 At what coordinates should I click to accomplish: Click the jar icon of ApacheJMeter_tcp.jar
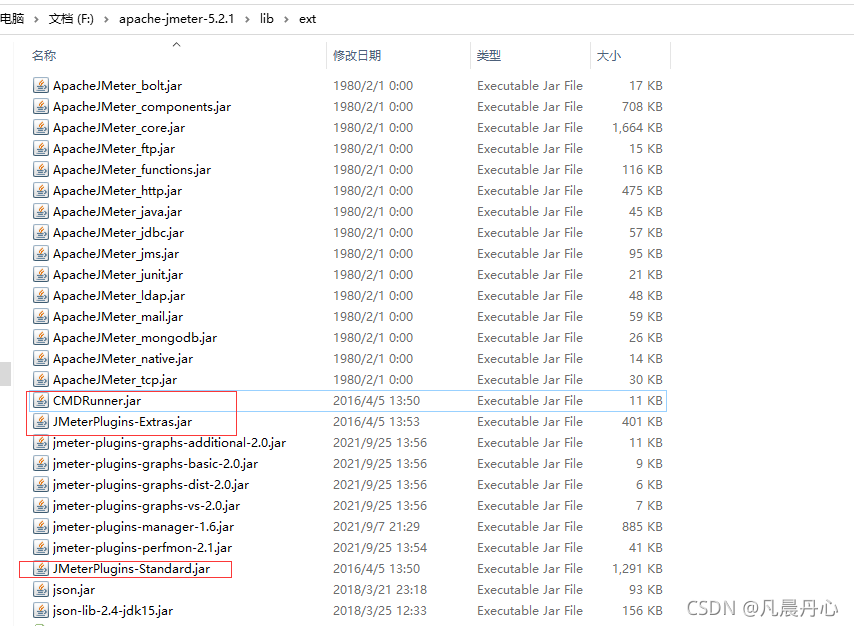[41, 379]
